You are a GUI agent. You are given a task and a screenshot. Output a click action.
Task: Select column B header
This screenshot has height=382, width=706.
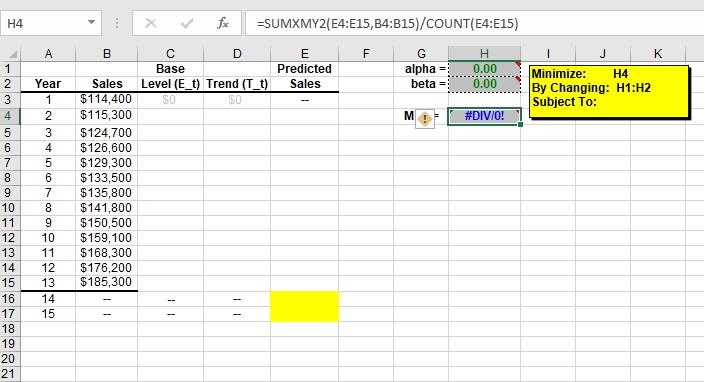[107, 54]
